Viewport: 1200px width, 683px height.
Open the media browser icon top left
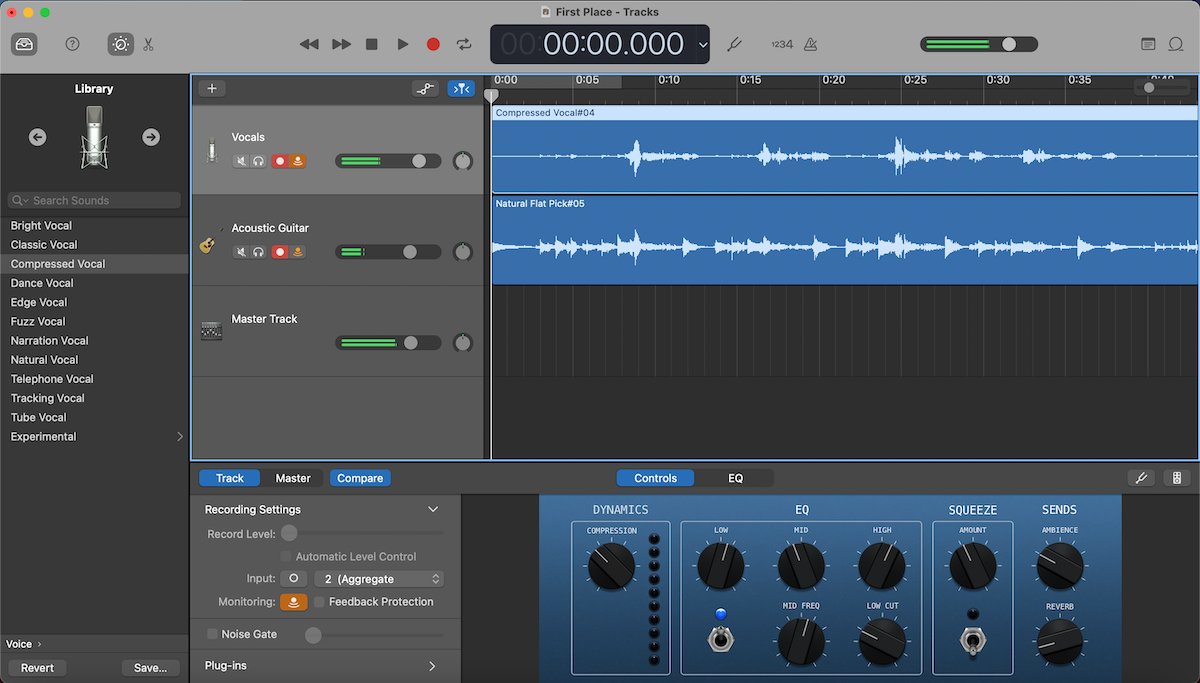(x=25, y=44)
